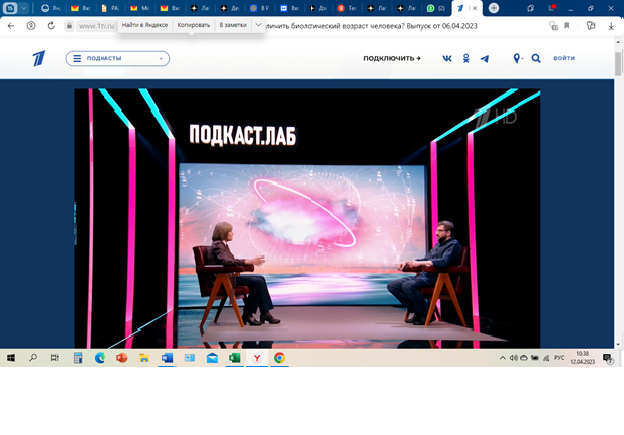Reload the current page
The width and height of the screenshot is (624, 435).
pyautogui.click(x=51, y=26)
